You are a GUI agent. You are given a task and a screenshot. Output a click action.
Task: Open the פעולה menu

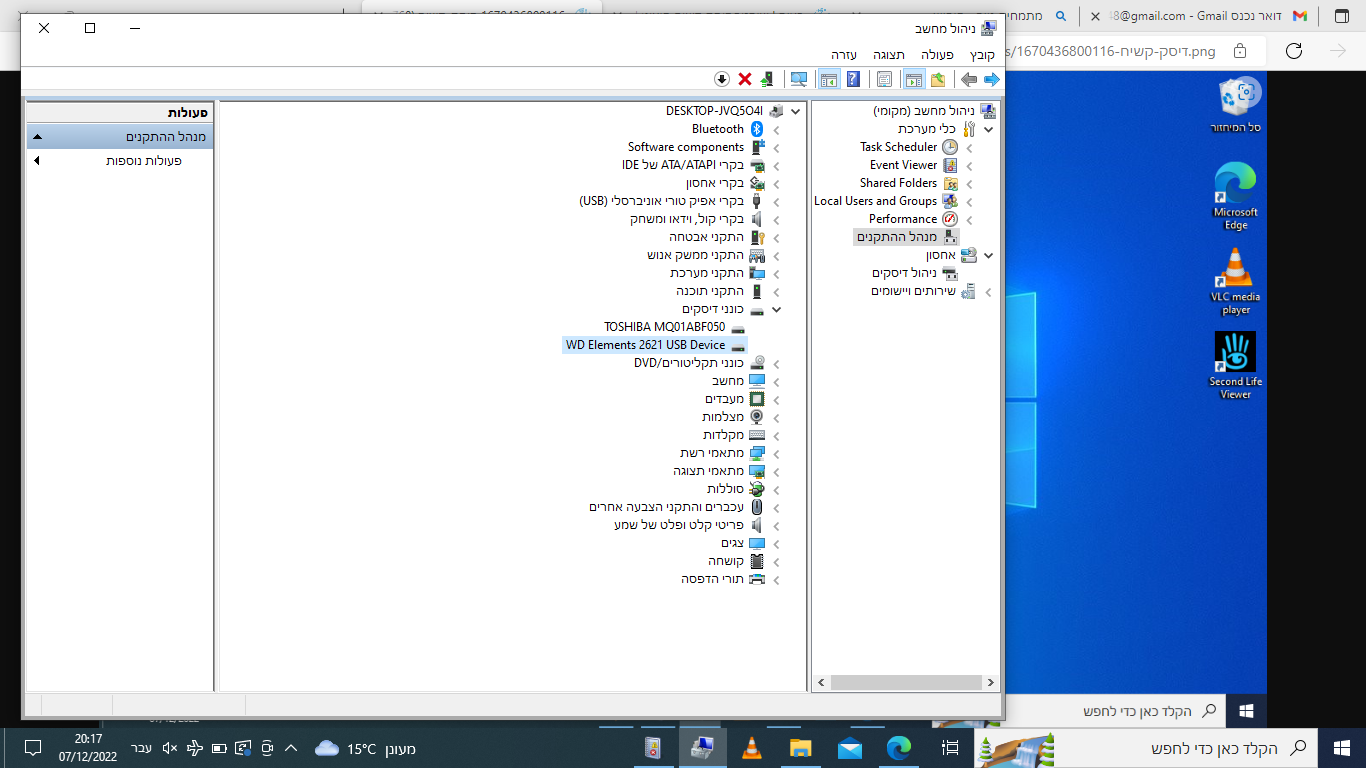pos(937,54)
